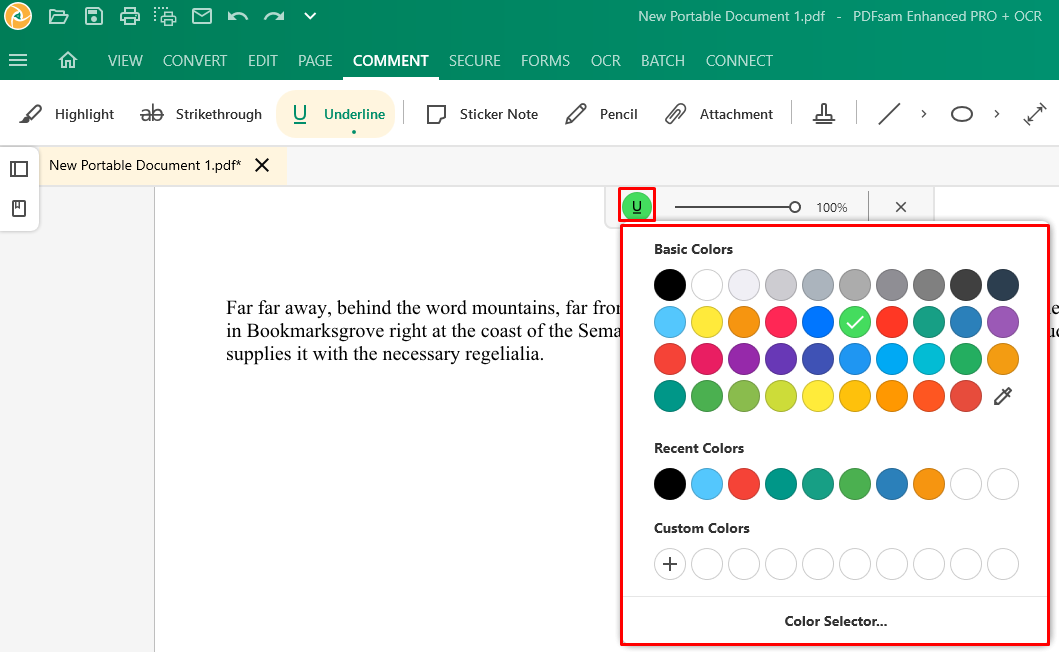Choose the pink-red swatch in second row
This screenshot has height=652, width=1059.
(x=781, y=322)
